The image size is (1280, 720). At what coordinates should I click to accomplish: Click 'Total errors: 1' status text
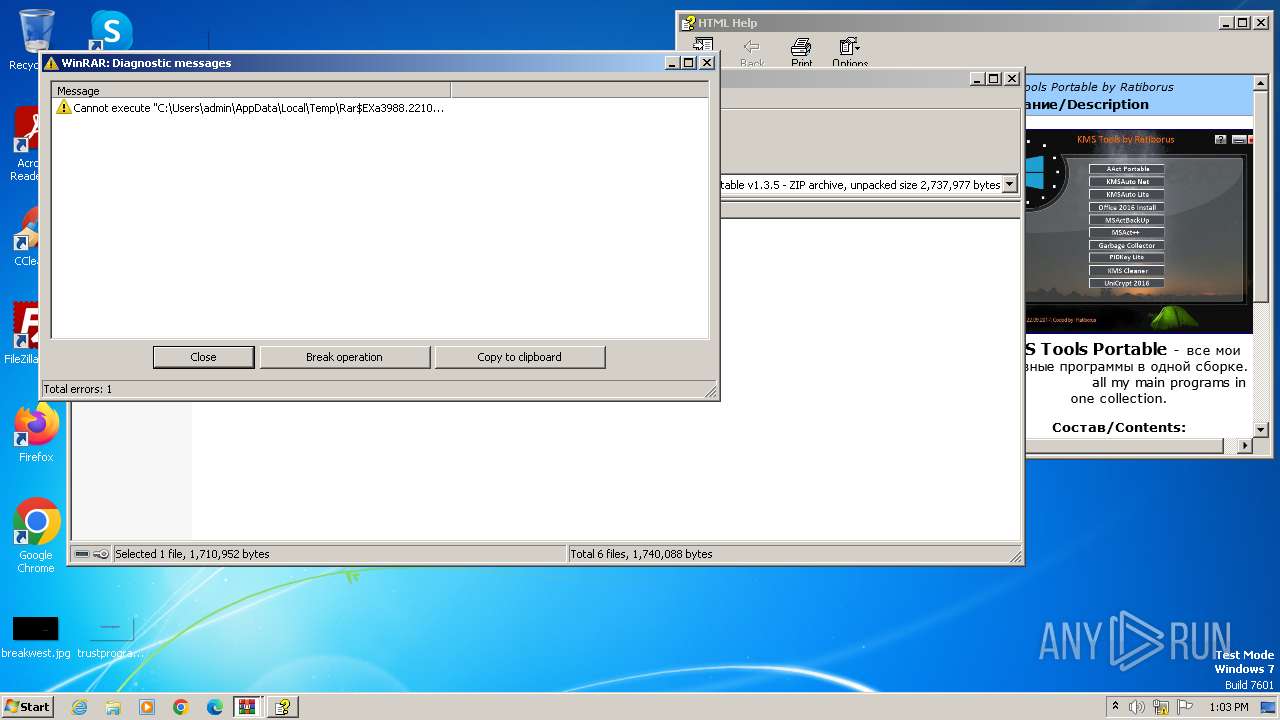coord(78,389)
